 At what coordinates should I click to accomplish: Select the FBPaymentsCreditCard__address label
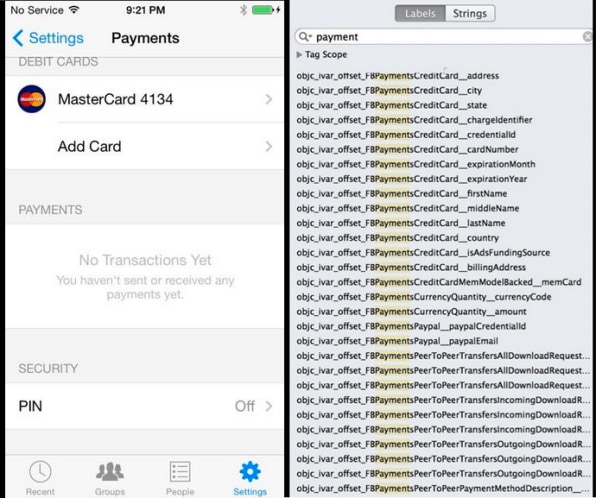[x=398, y=76]
